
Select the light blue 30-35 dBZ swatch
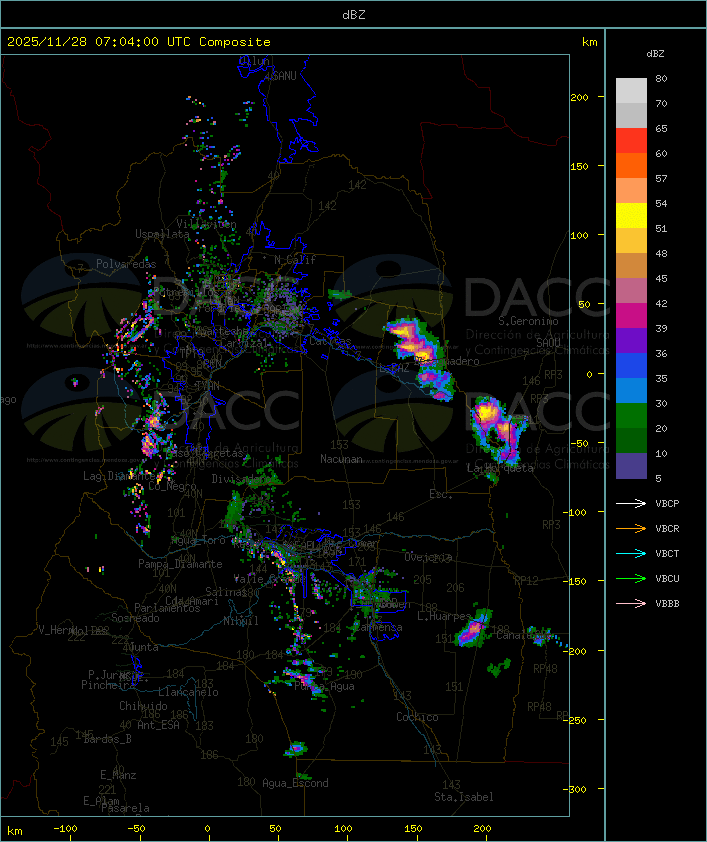[x=631, y=390]
